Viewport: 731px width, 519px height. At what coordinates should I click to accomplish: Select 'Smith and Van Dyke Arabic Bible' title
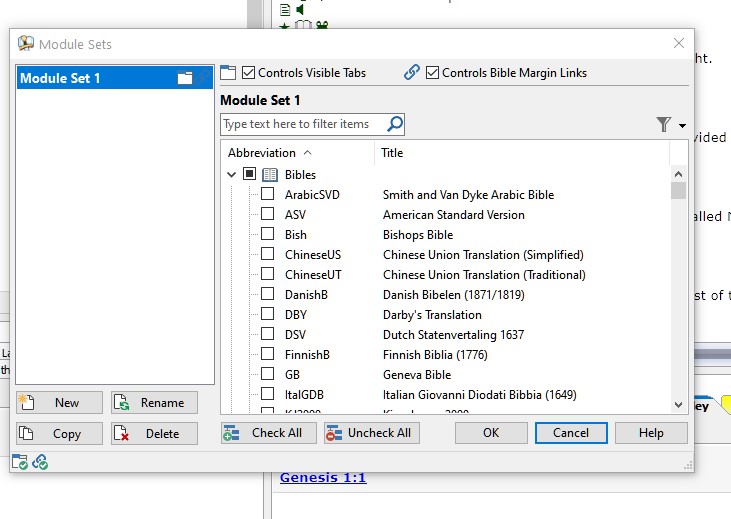pyautogui.click(x=469, y=195)
